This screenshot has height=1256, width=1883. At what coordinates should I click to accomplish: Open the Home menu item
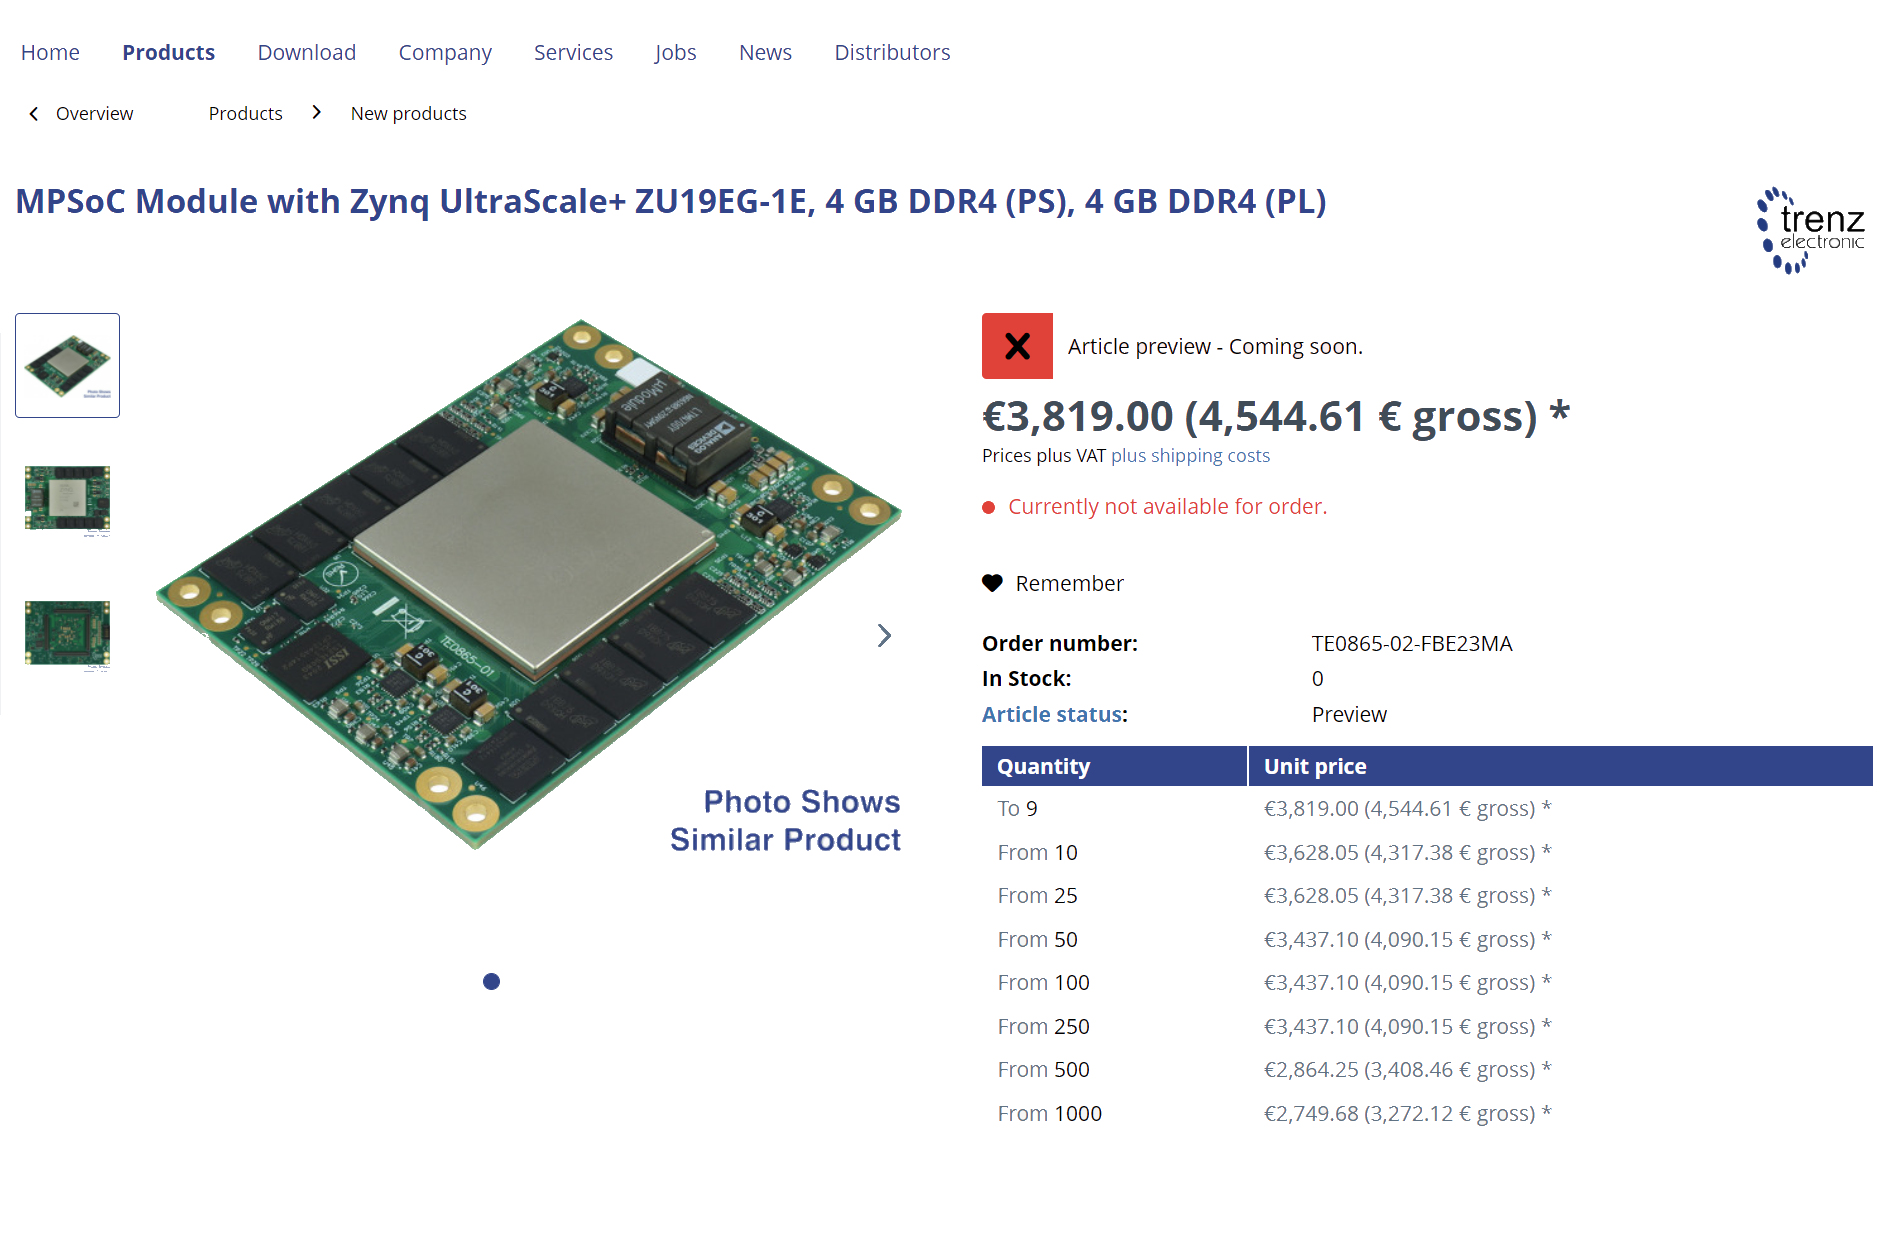[x=50, y=52]
